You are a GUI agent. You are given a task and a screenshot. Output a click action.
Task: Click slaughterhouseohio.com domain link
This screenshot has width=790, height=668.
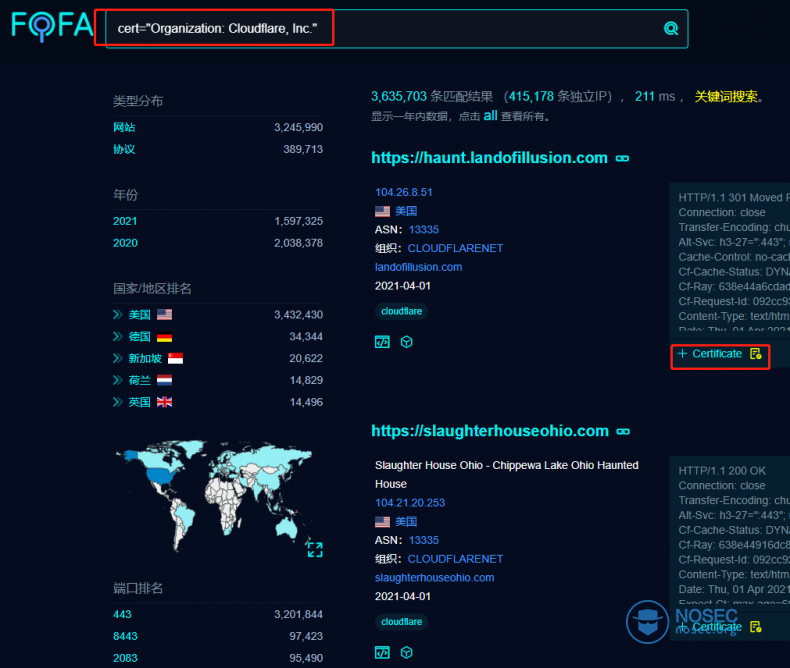[x=434, y=578]
